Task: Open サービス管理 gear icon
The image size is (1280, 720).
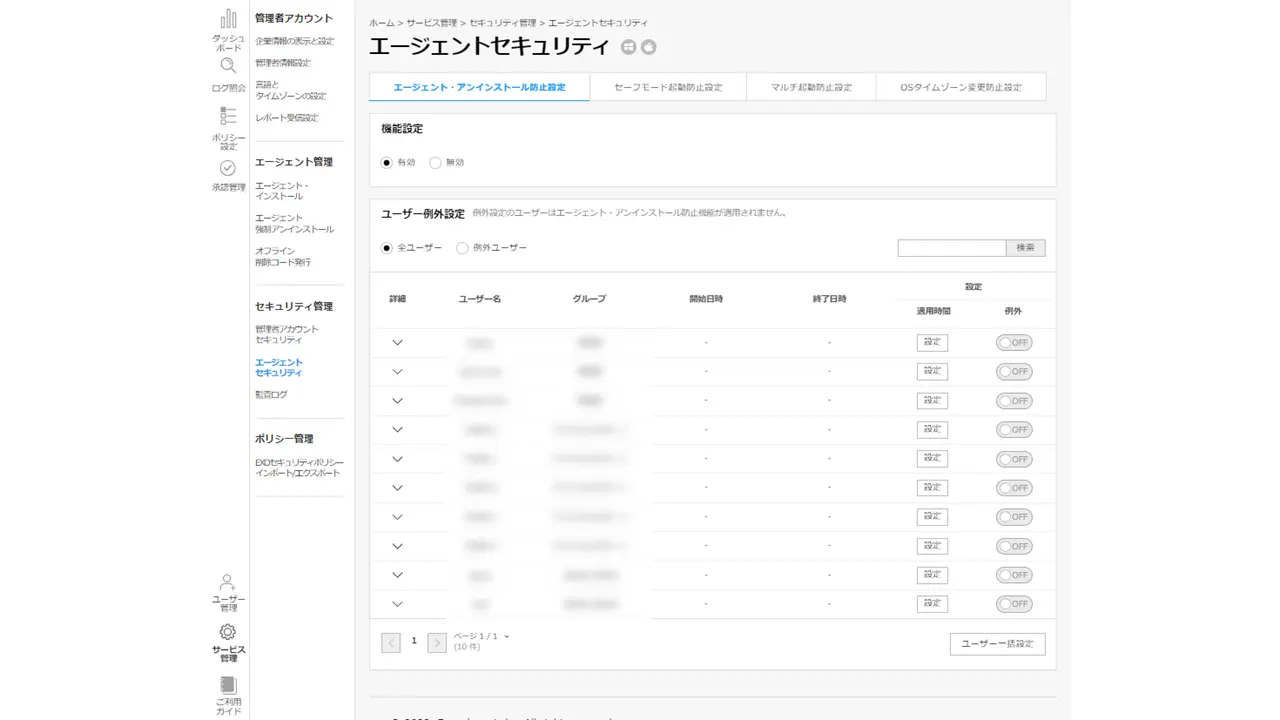Action: [228, 632]
